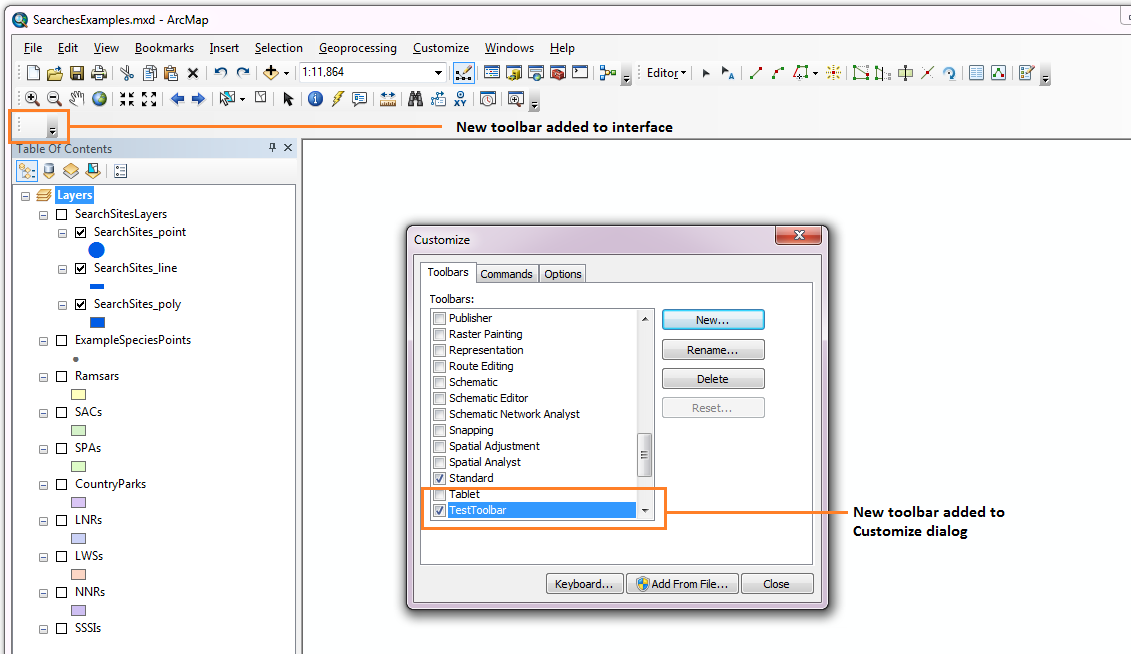
Task: Open the Python window icon
Action: [x=580, y=72]
